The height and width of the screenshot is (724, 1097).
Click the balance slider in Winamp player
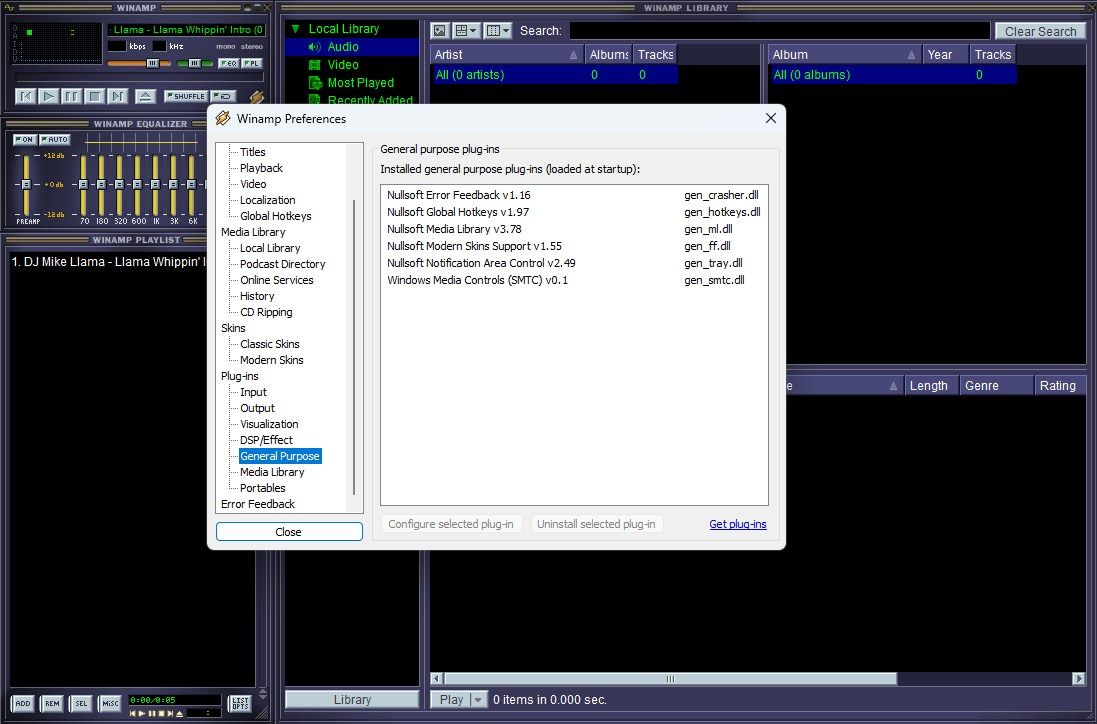pyautogui.click(x=193, y=64)
